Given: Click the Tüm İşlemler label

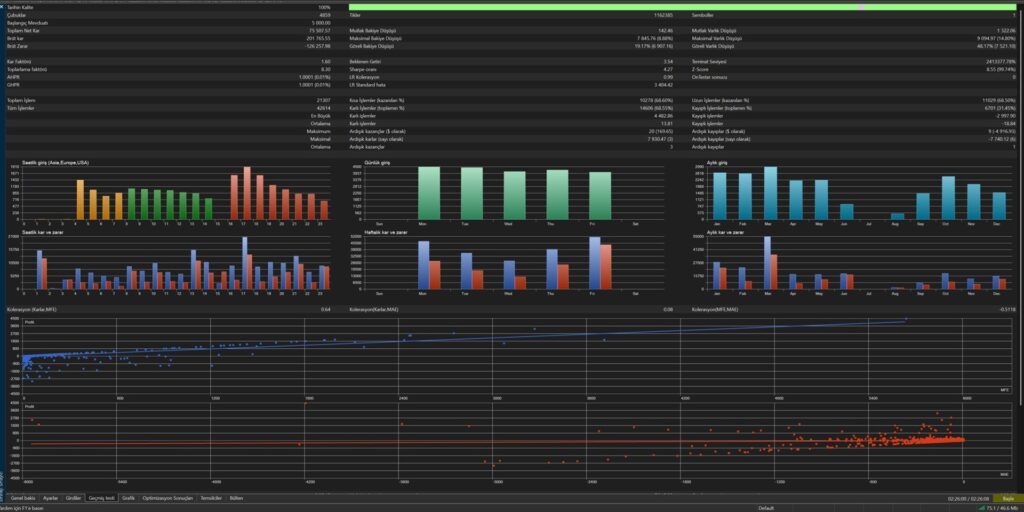Looking at the screenshot, I should click(20, 108).
